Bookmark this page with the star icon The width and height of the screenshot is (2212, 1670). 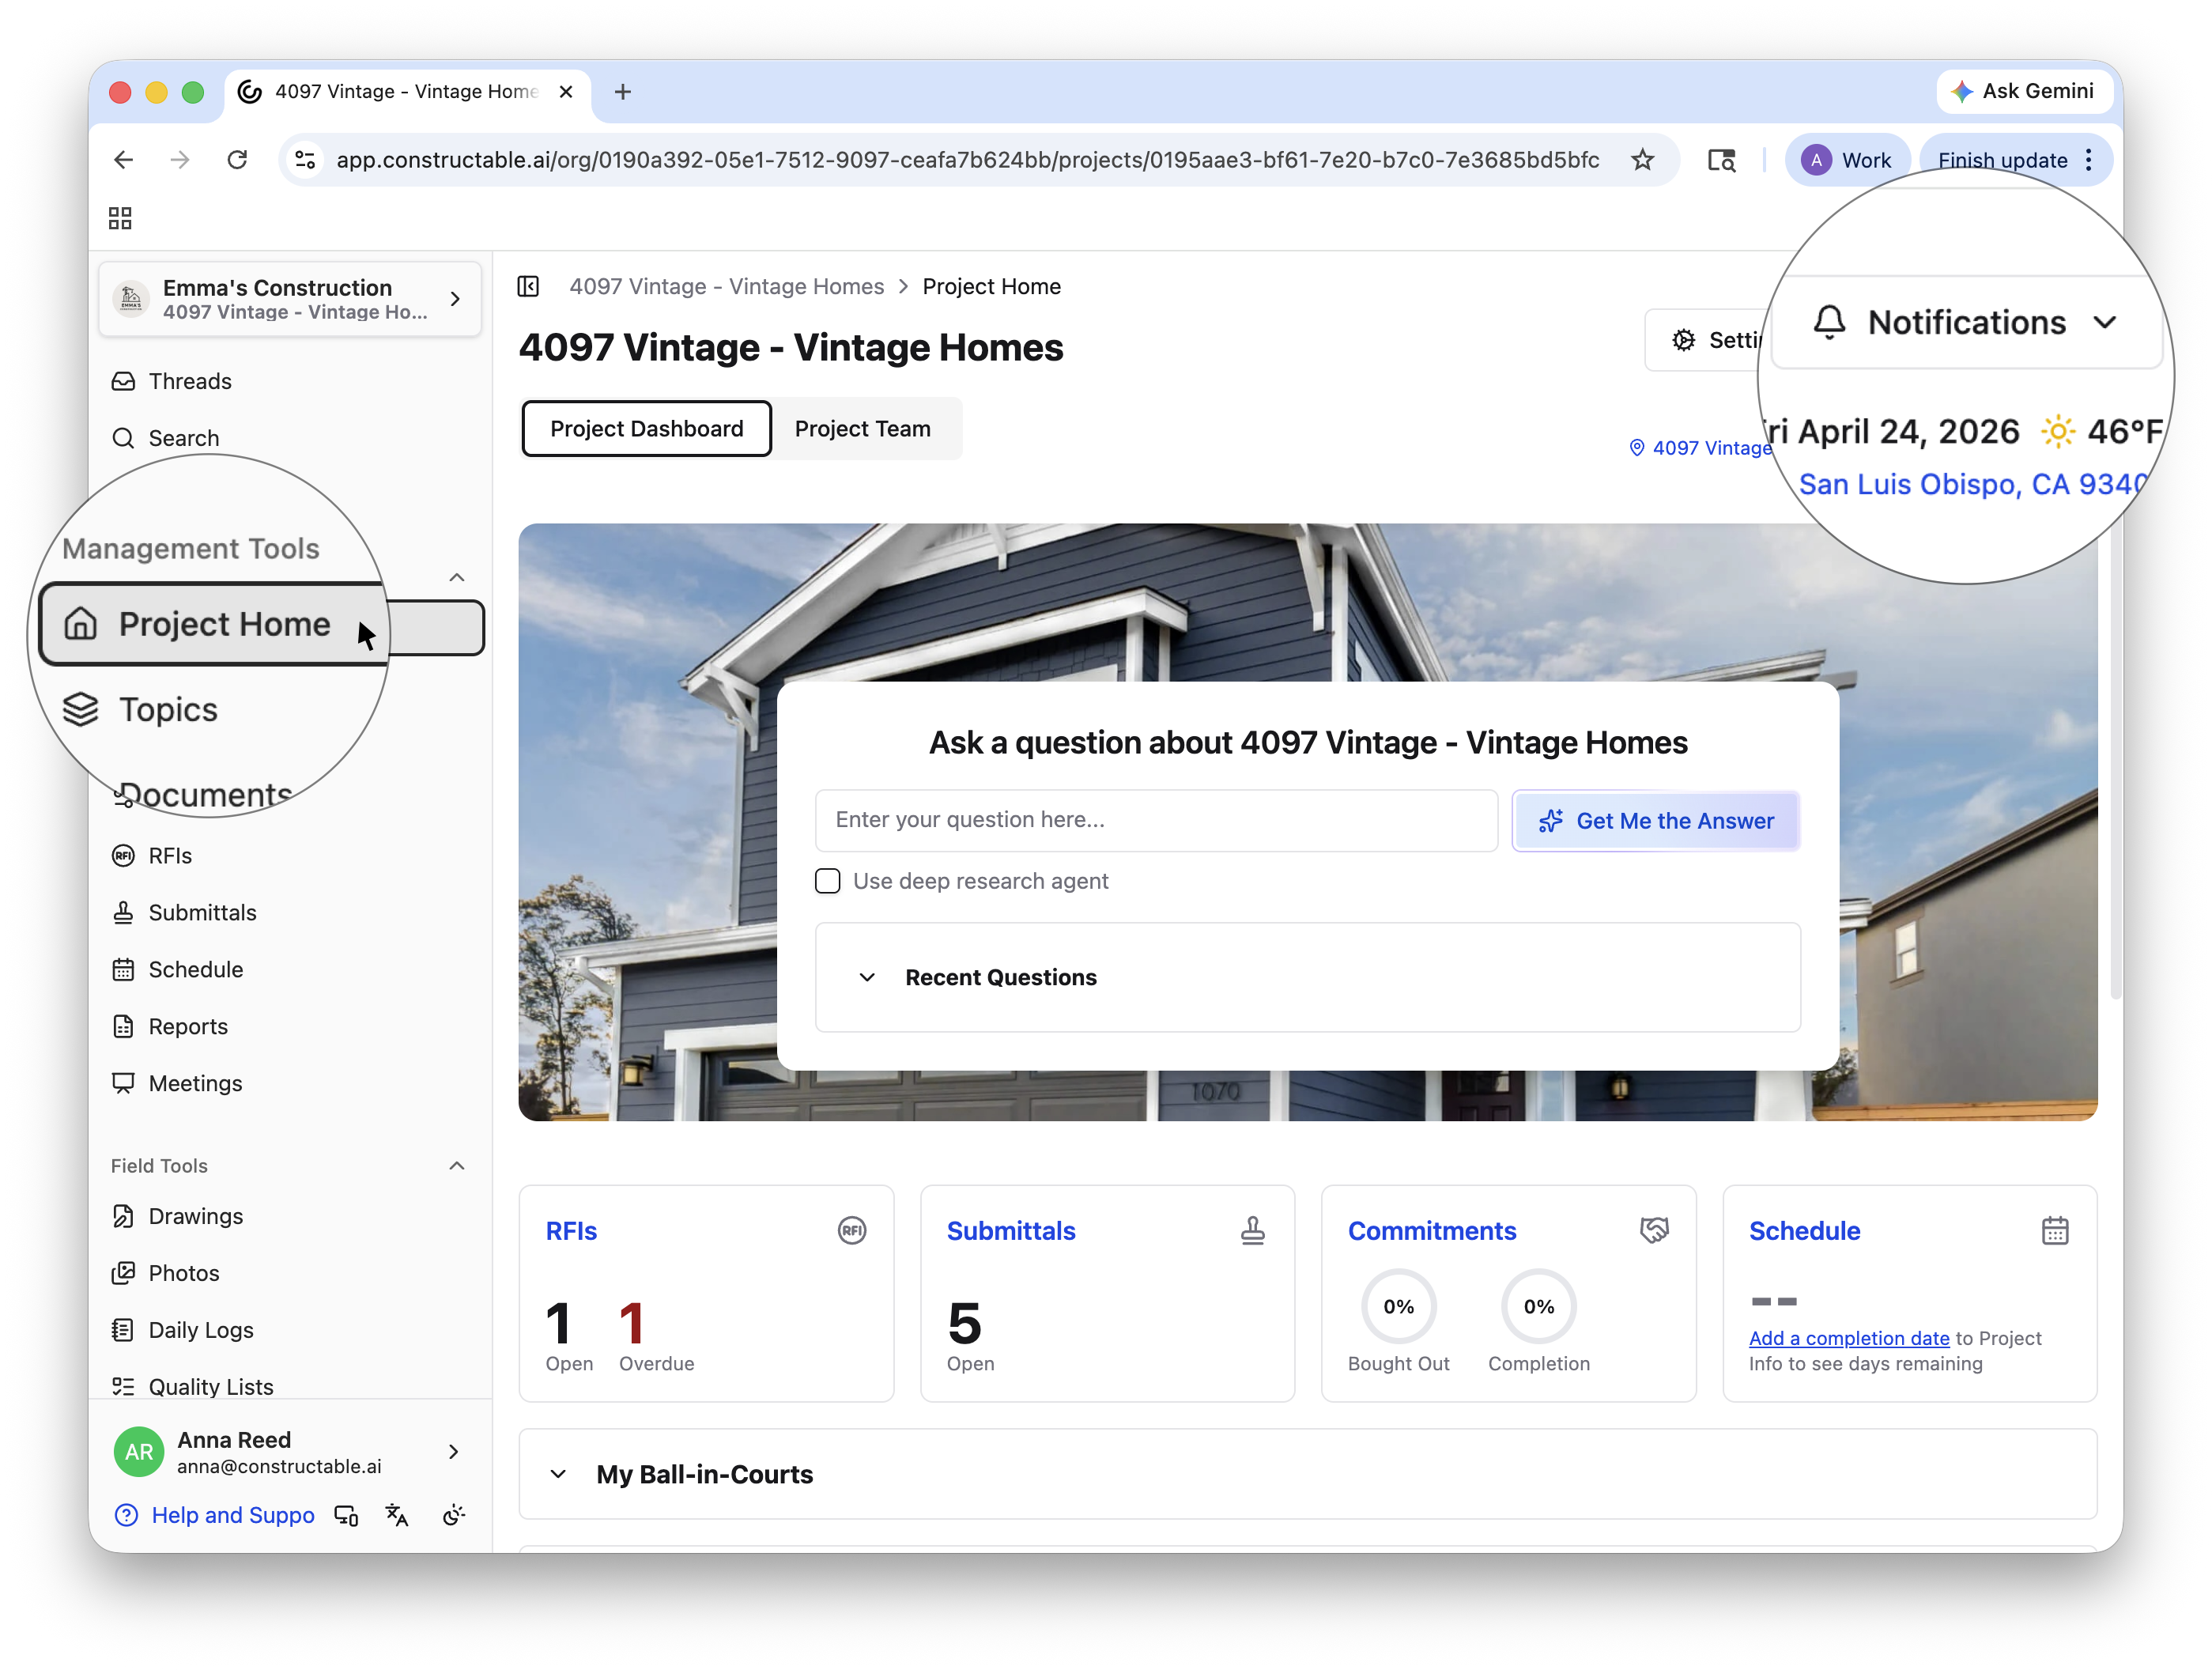(x=1642, y=160)
